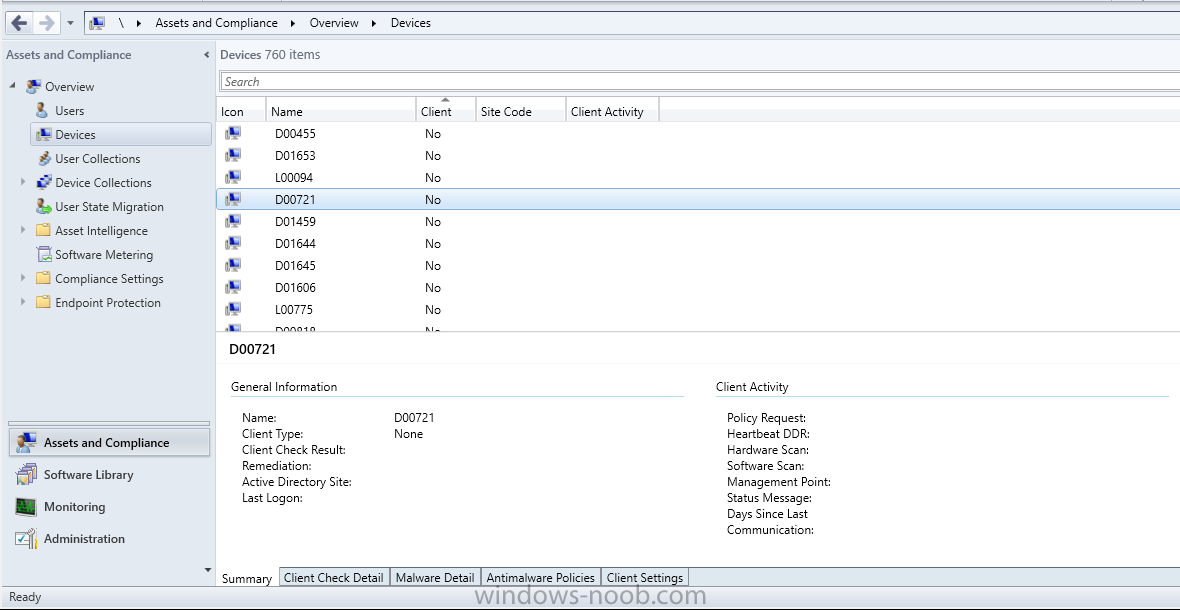Image resolution: width=1180 pixels, height=610 pixels.
Task: Open dropdown arrow after Overview breadcrumb
Action: click(374, 23)
